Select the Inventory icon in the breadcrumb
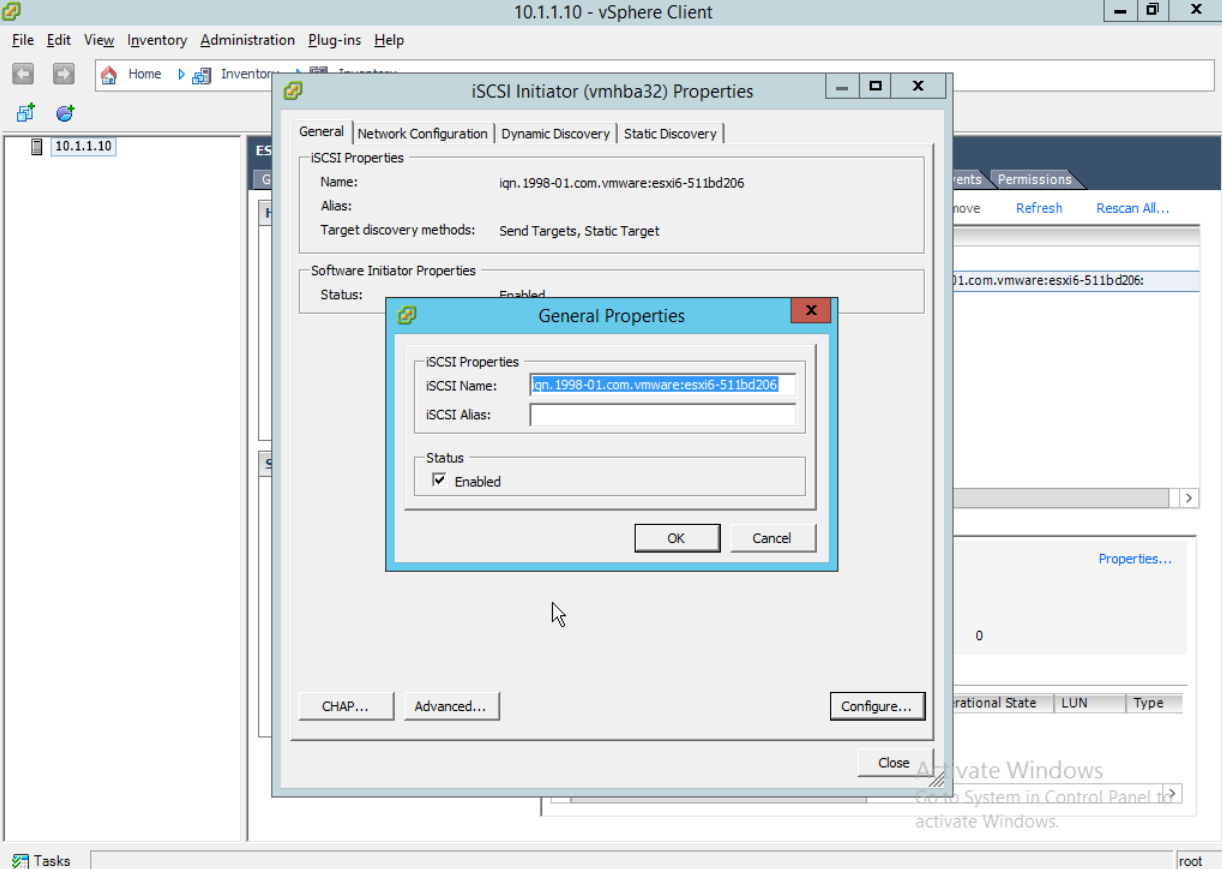 tap(200, 73)
